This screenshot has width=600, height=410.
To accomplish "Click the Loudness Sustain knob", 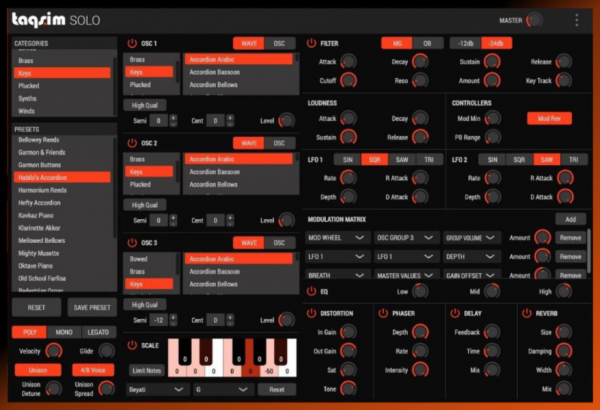I will 348,137.
